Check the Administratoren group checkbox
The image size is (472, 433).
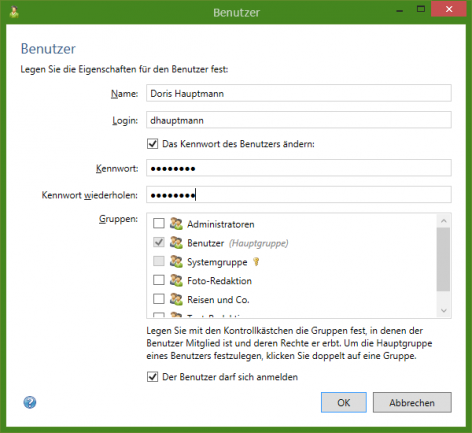pos(159,223)
